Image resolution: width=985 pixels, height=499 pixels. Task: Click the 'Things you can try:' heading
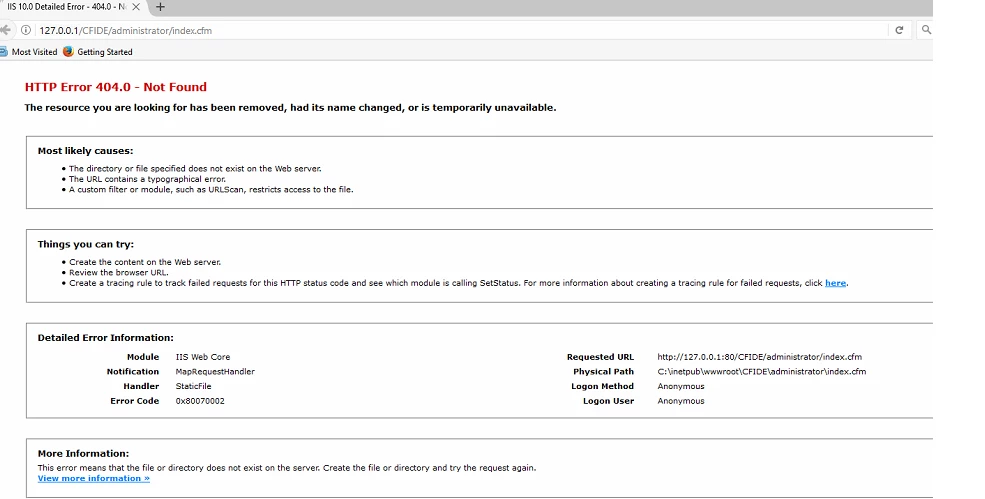click(85, 244)
